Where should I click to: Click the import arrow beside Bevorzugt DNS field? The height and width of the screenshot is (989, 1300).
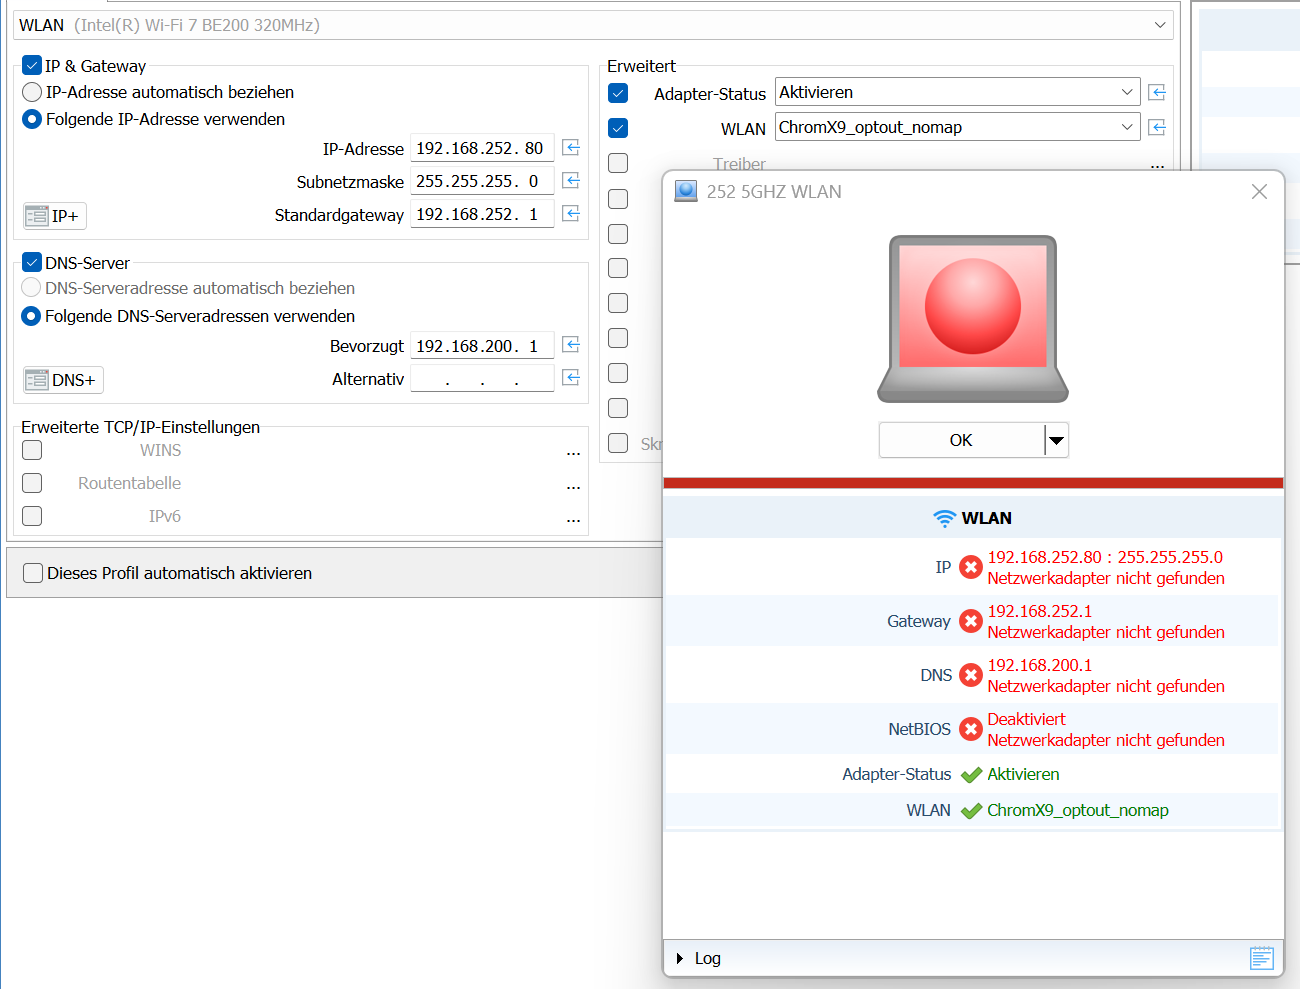coord(571,345)
